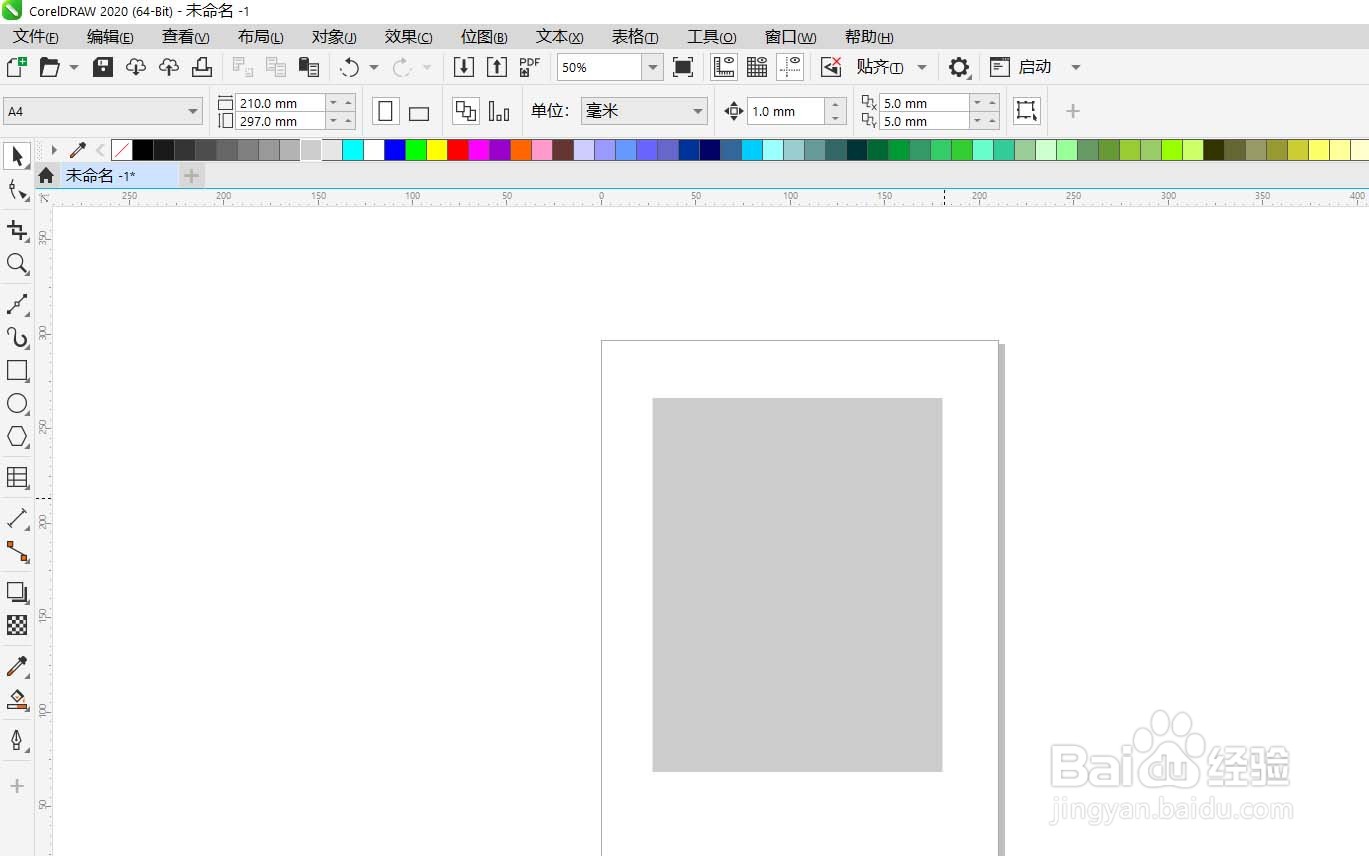Create a new document with New icon

click(x=17, y=67)
